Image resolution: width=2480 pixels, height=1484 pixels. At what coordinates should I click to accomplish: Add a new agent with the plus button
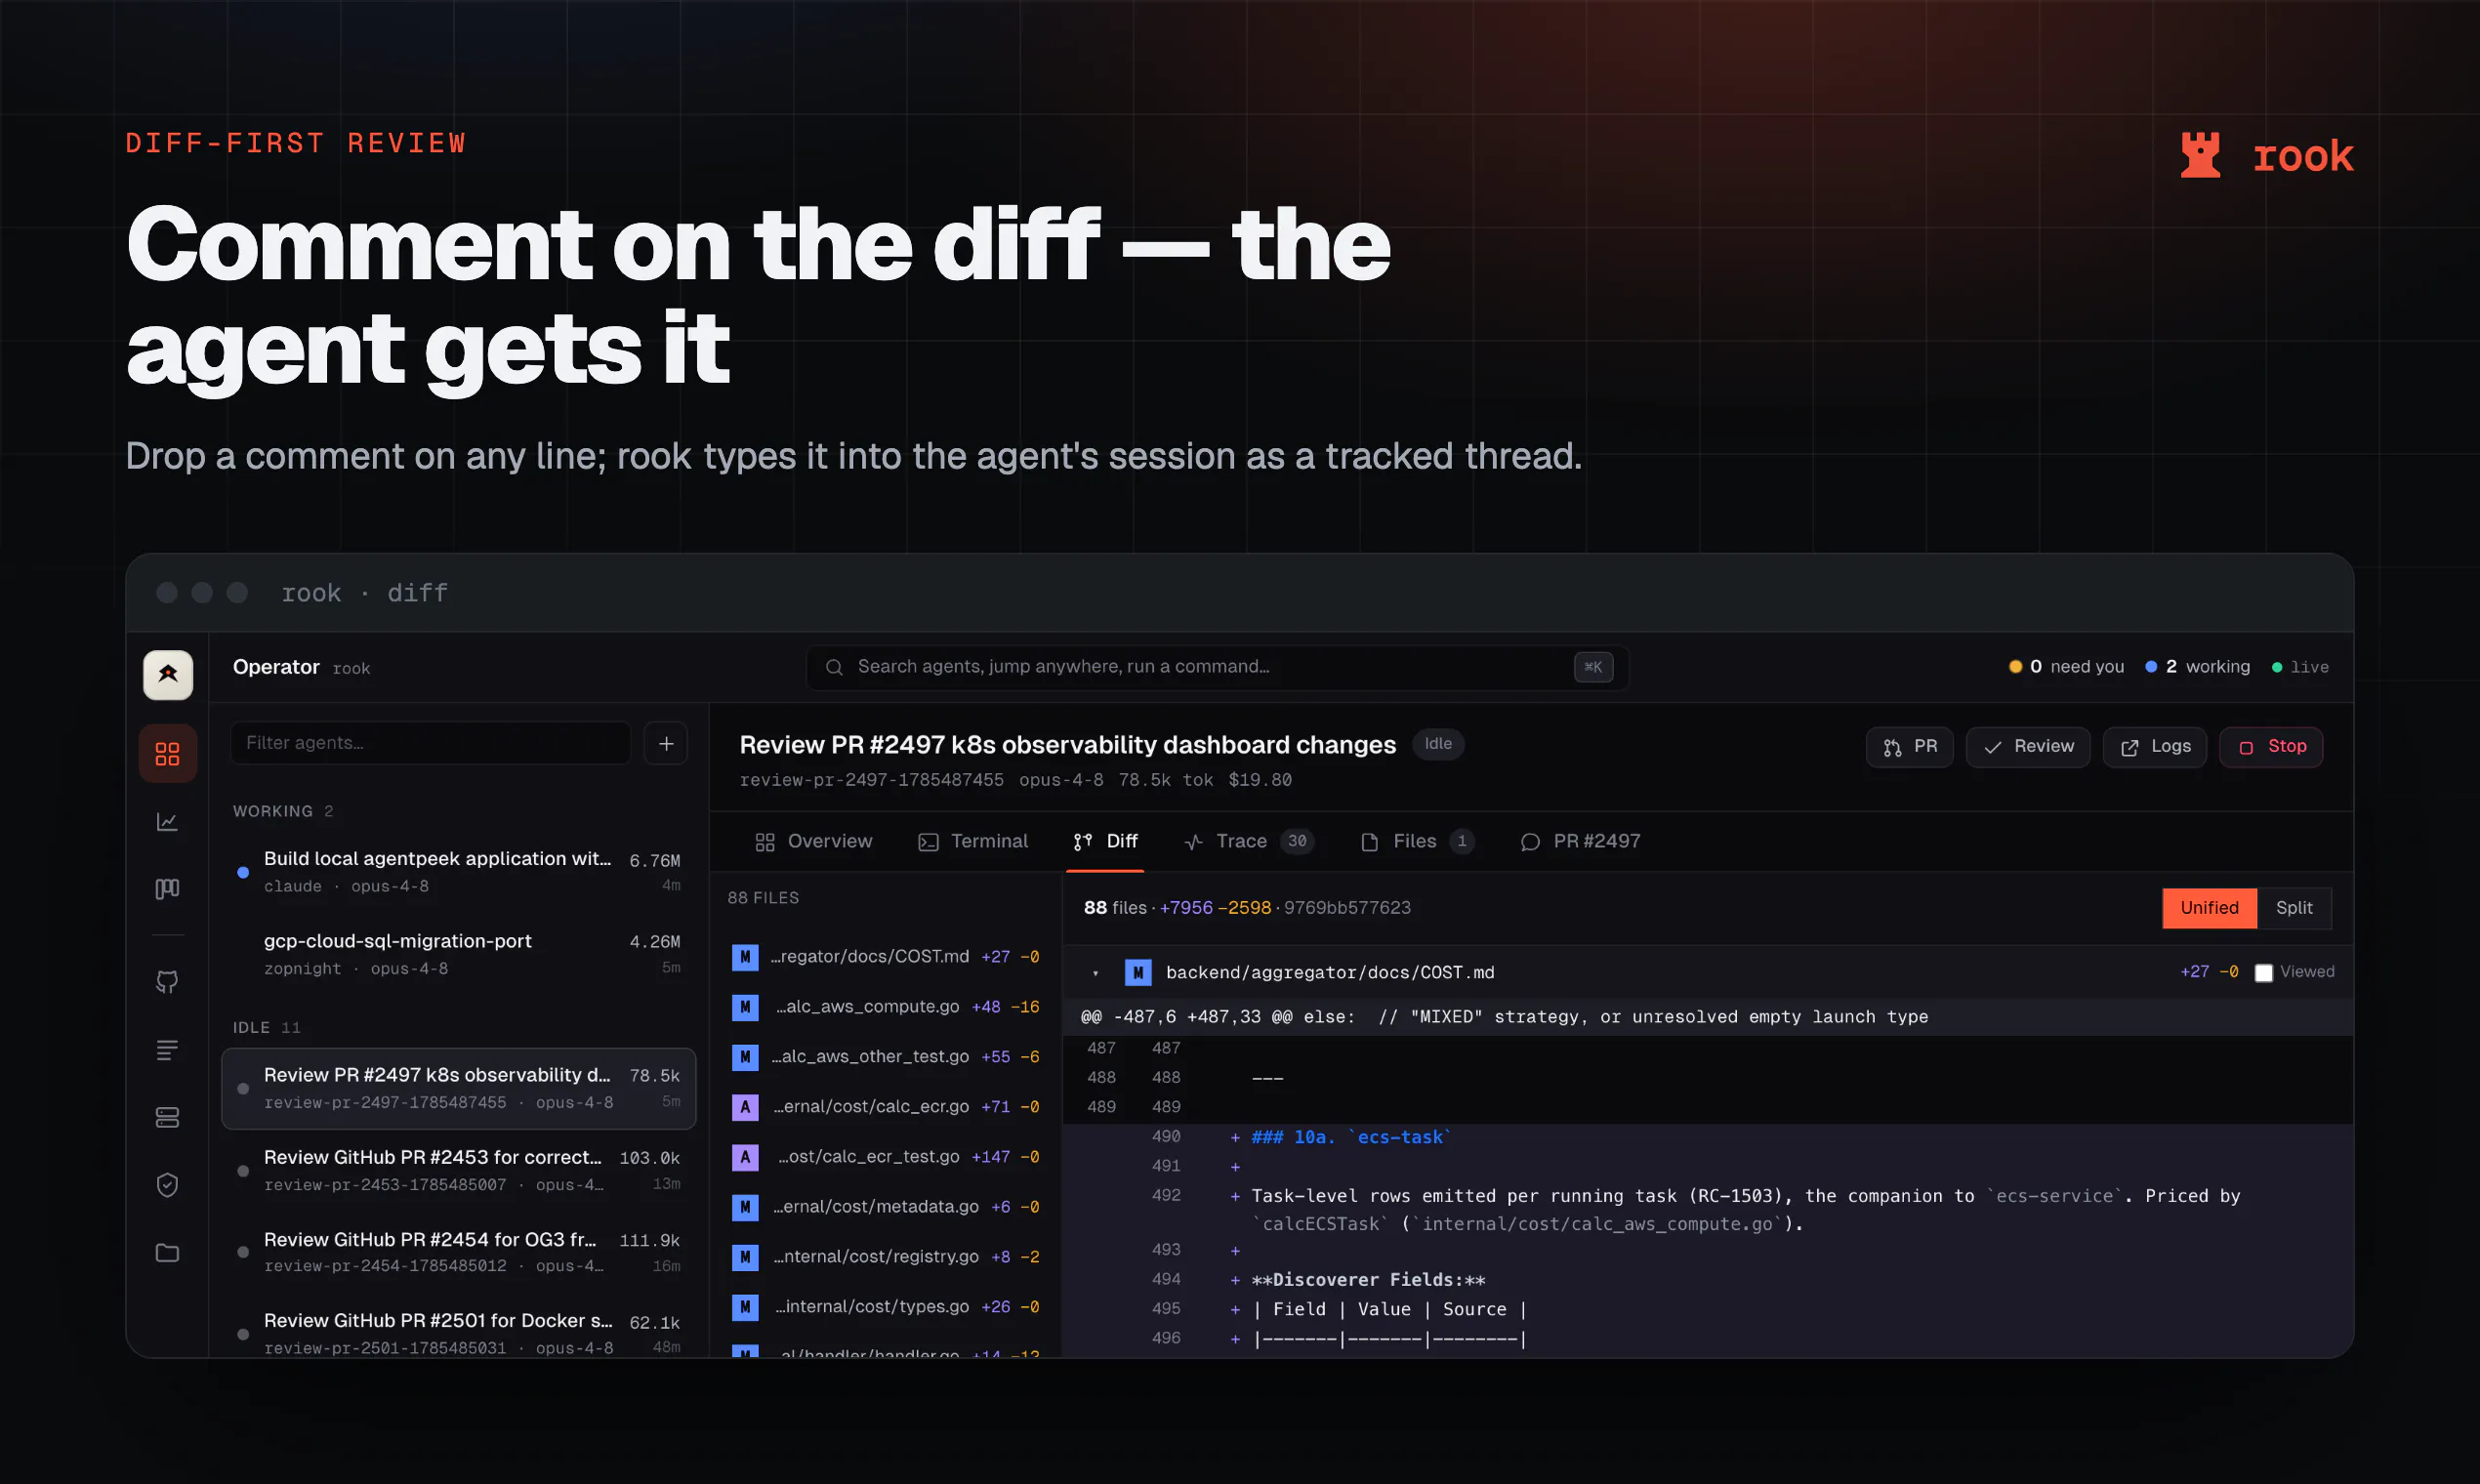pos(666,743)
